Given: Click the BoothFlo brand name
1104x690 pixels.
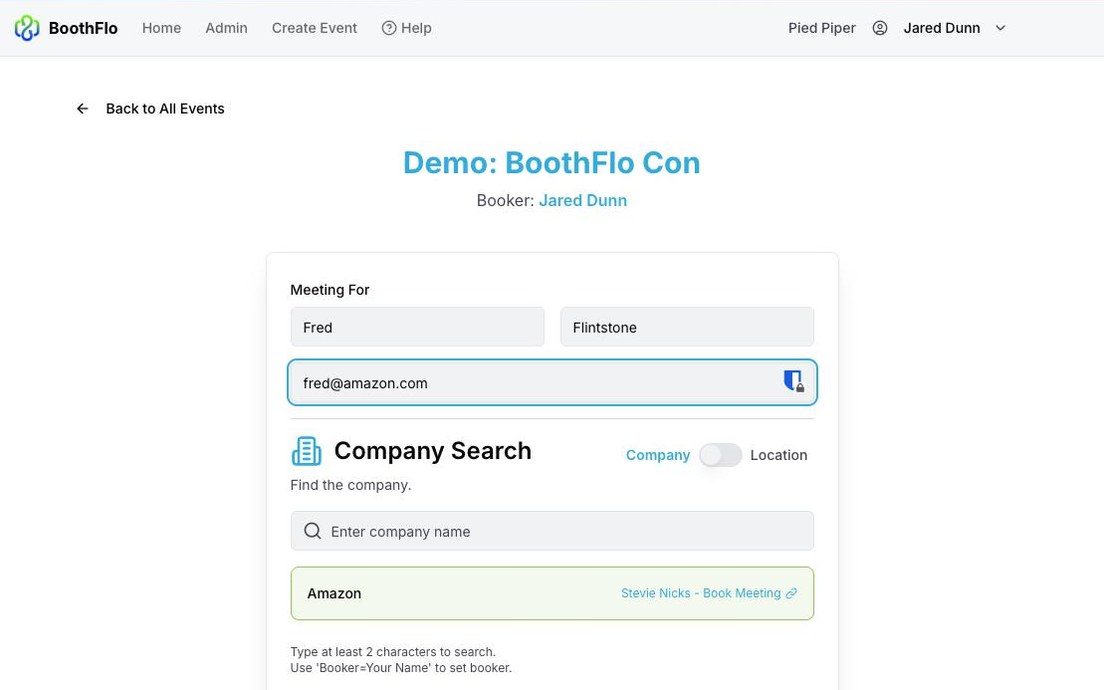Looking at the screenshot, I should tap(83, 28).
